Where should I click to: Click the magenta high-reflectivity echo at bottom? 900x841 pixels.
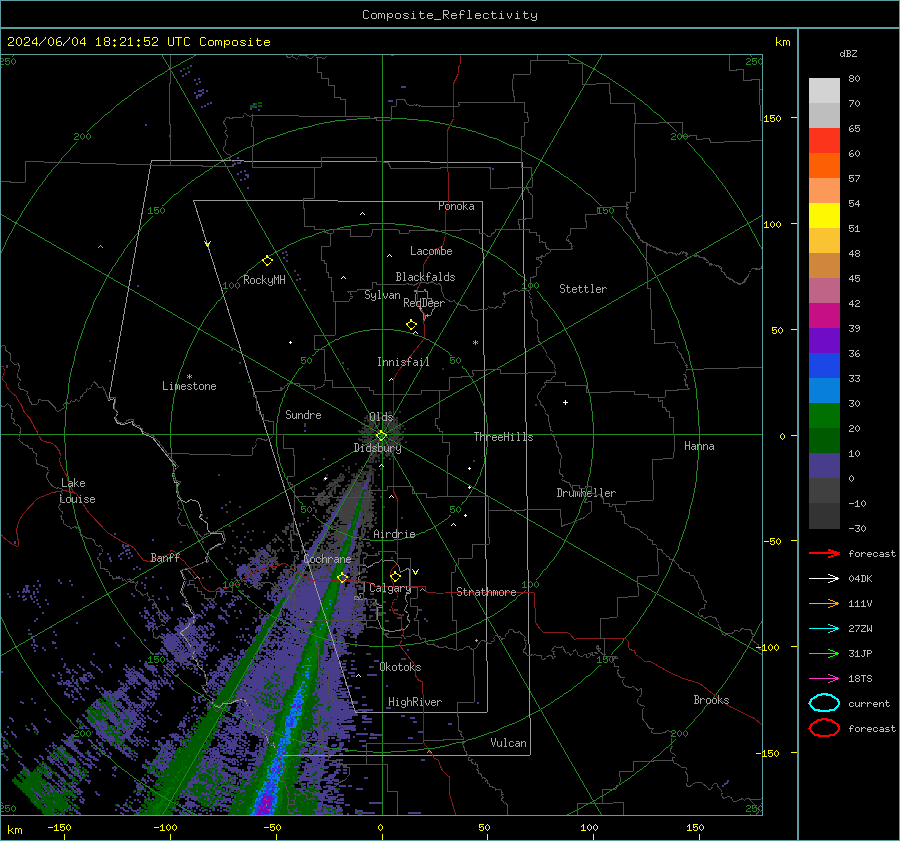point(265,803)
